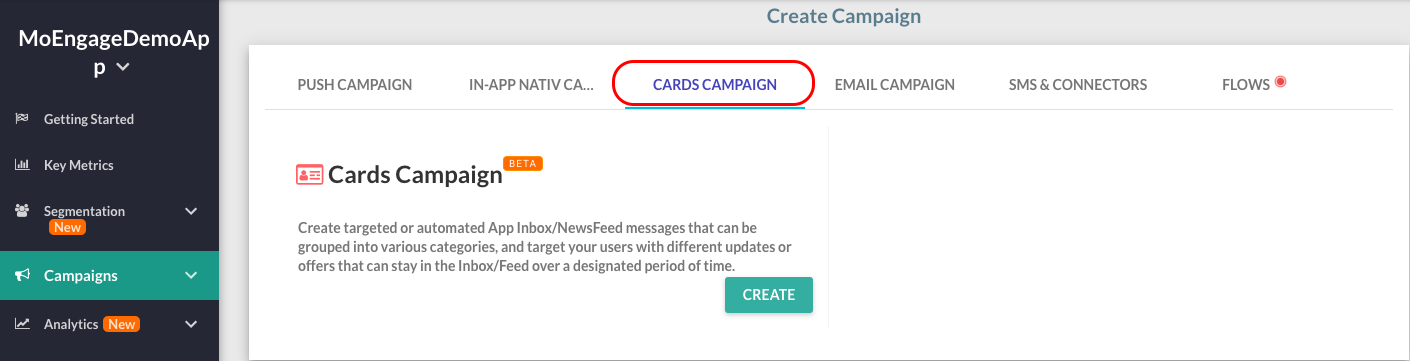Select the Cards Campaign tab
This screenshot has height=361, width=1410.
715,85
